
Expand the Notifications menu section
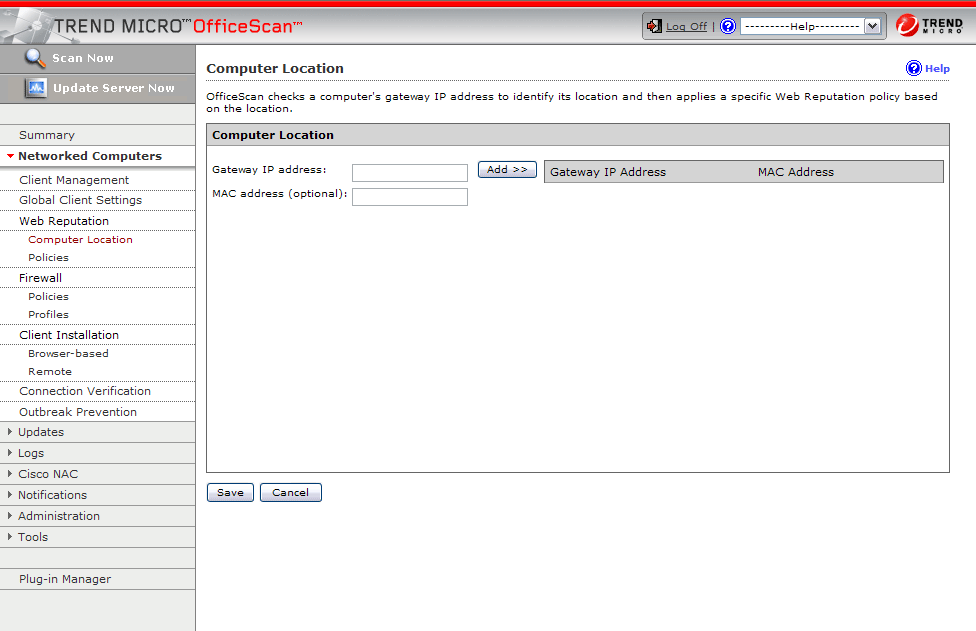pos(9,495)
